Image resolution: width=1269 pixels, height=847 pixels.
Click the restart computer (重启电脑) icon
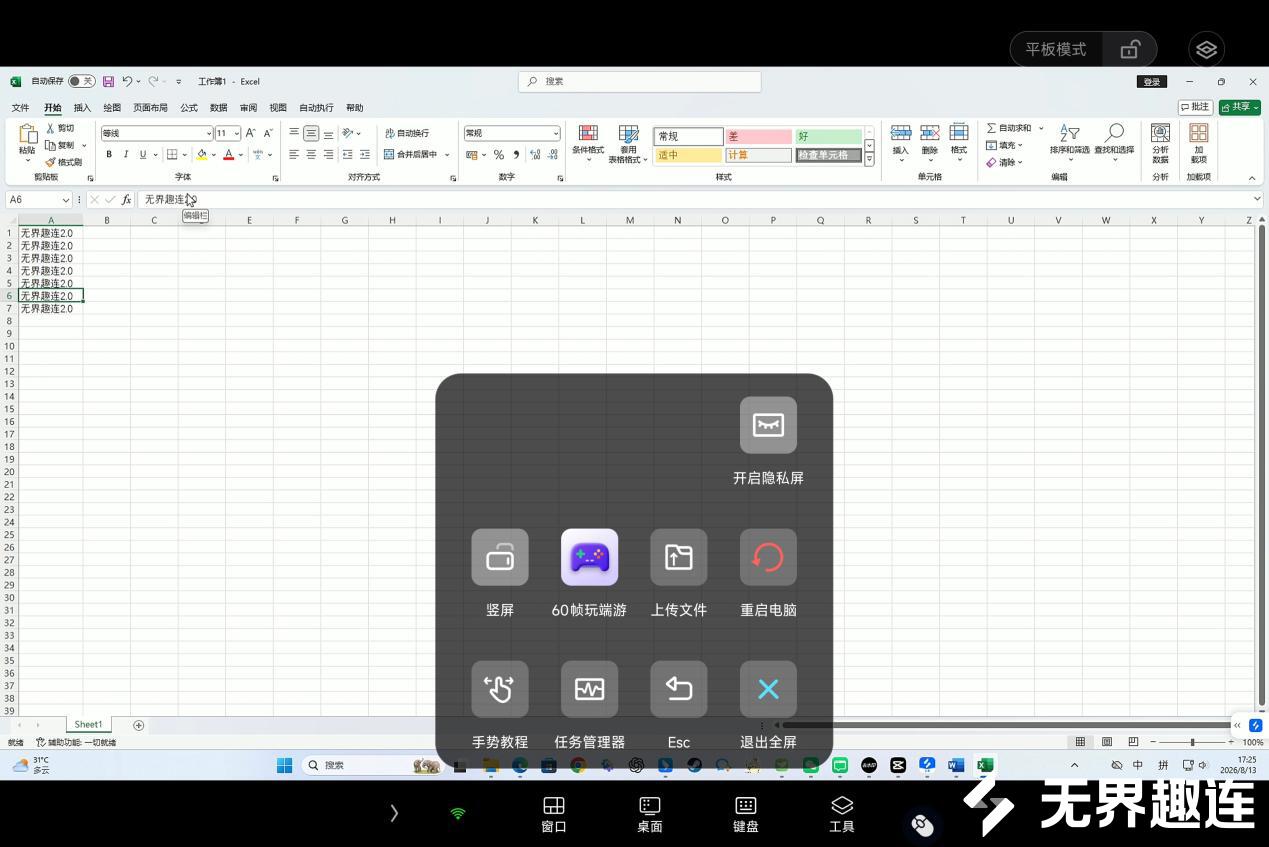(768, 557)
